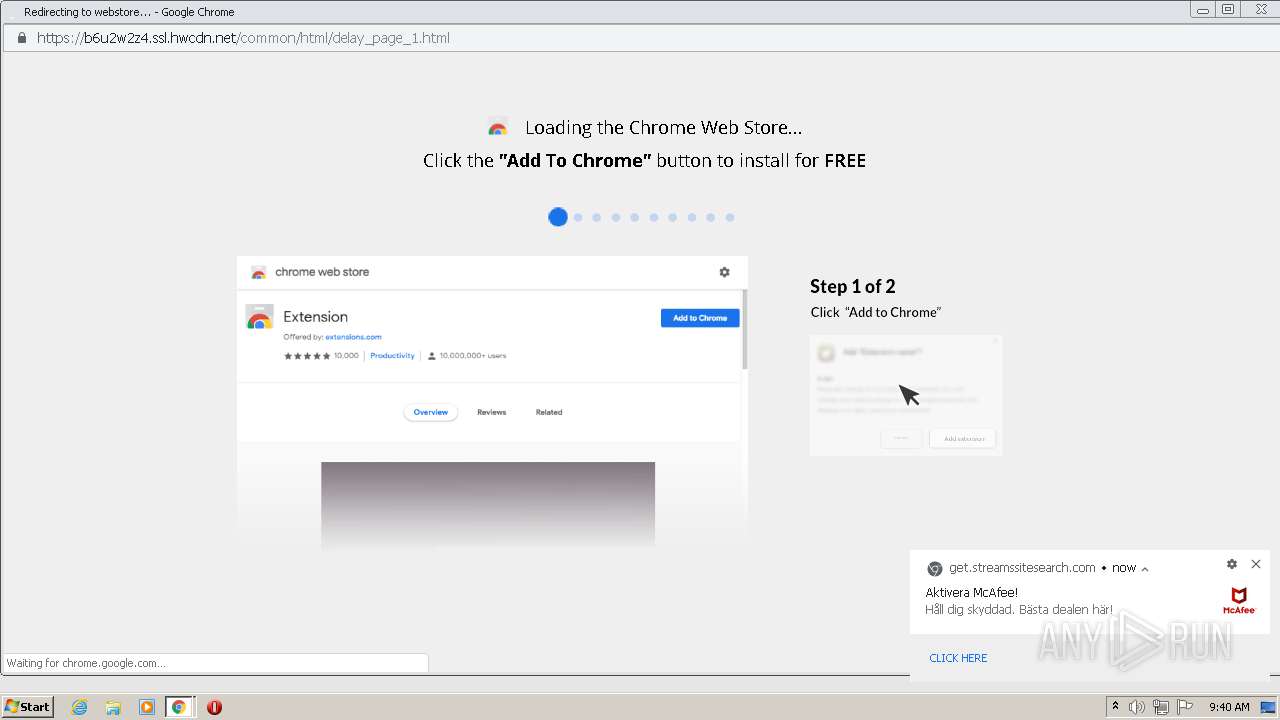The image size is (1280, 720).
Task: Click the Chrome Web Store logo beside Loading text
Action: (498, 128)
